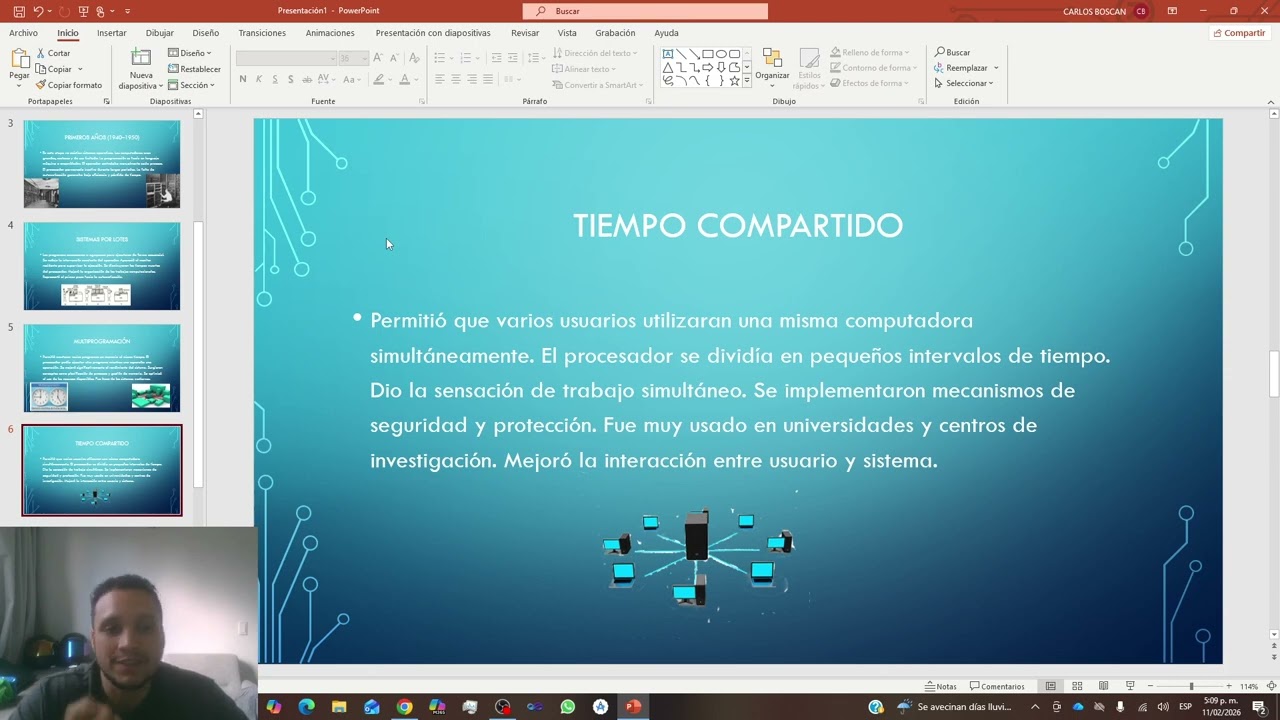Toggle Comentarios pane in status bar

[997, 686]
